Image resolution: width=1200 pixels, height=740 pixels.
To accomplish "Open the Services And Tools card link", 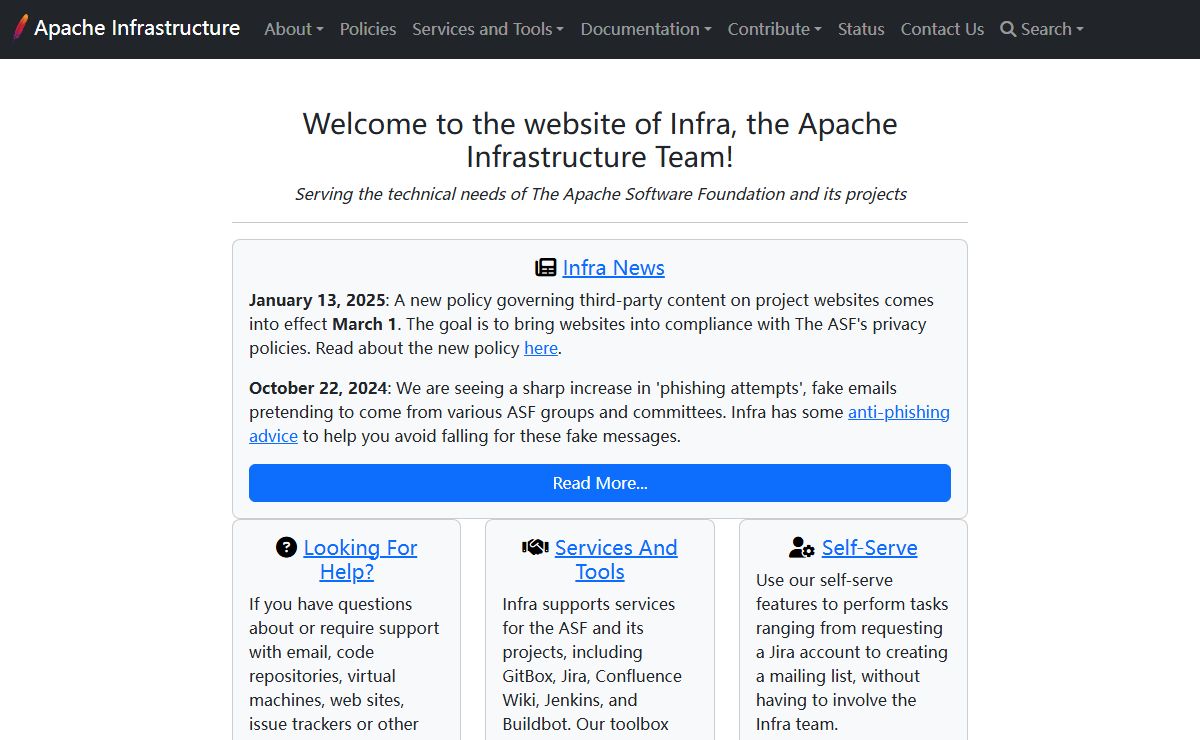I will click(x=615, y=560).
